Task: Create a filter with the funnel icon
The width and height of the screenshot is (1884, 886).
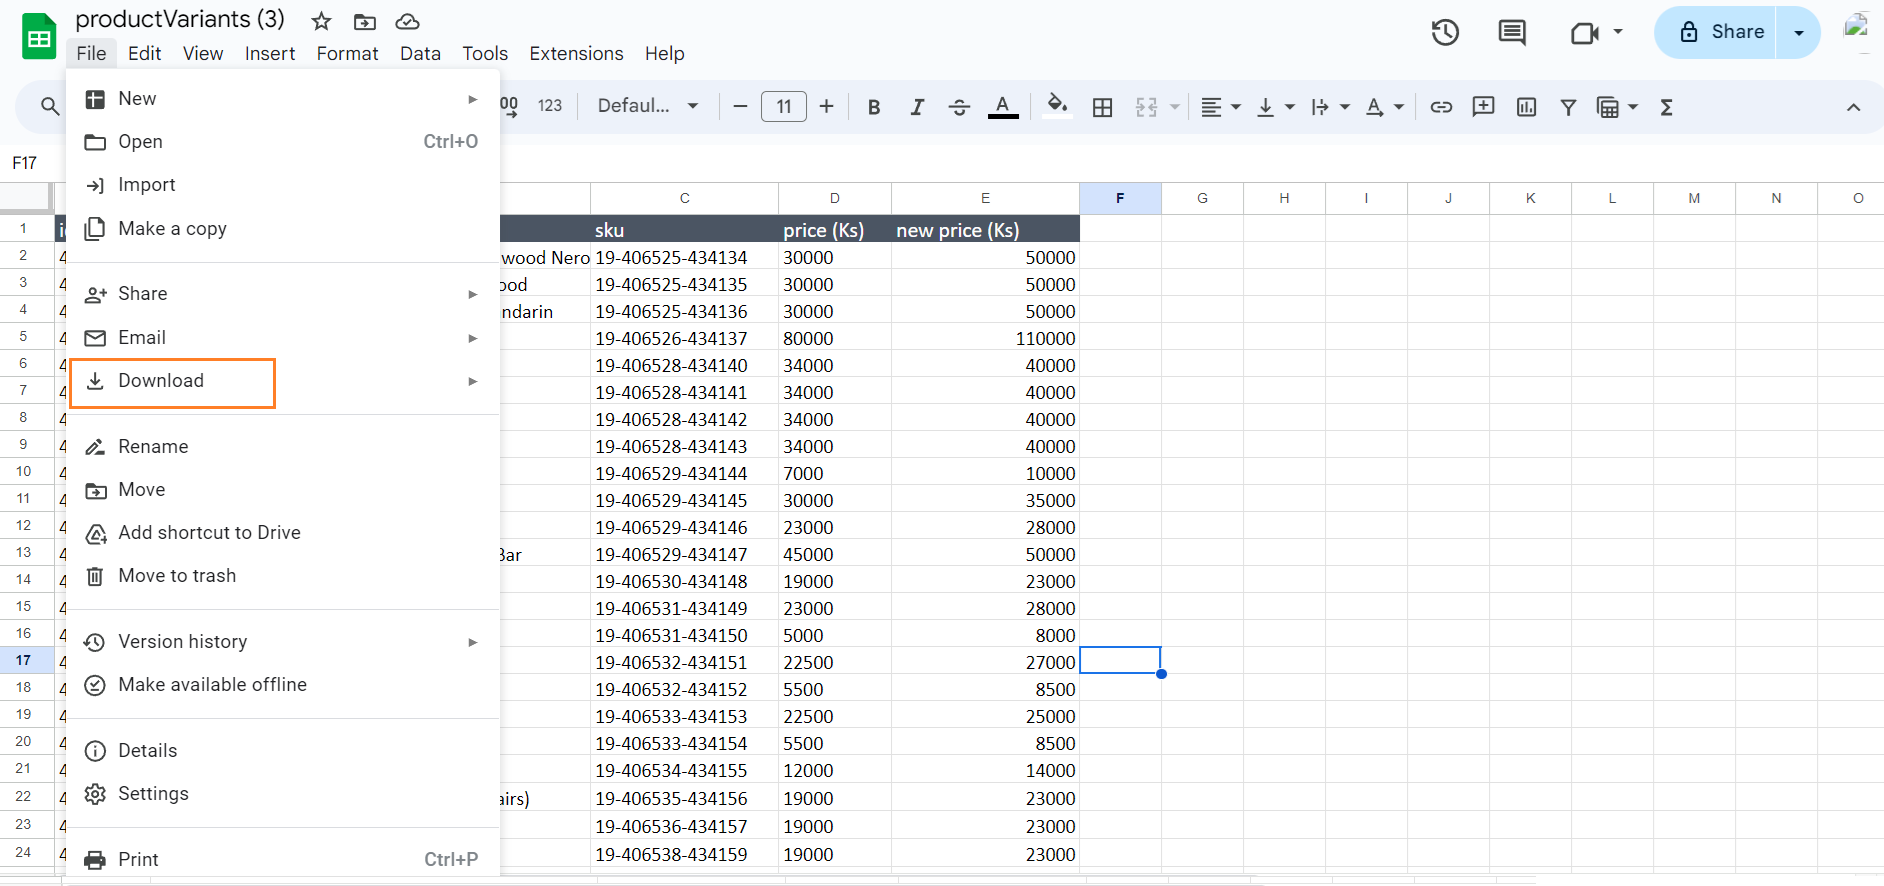Action: click(x=1568, y=107)
